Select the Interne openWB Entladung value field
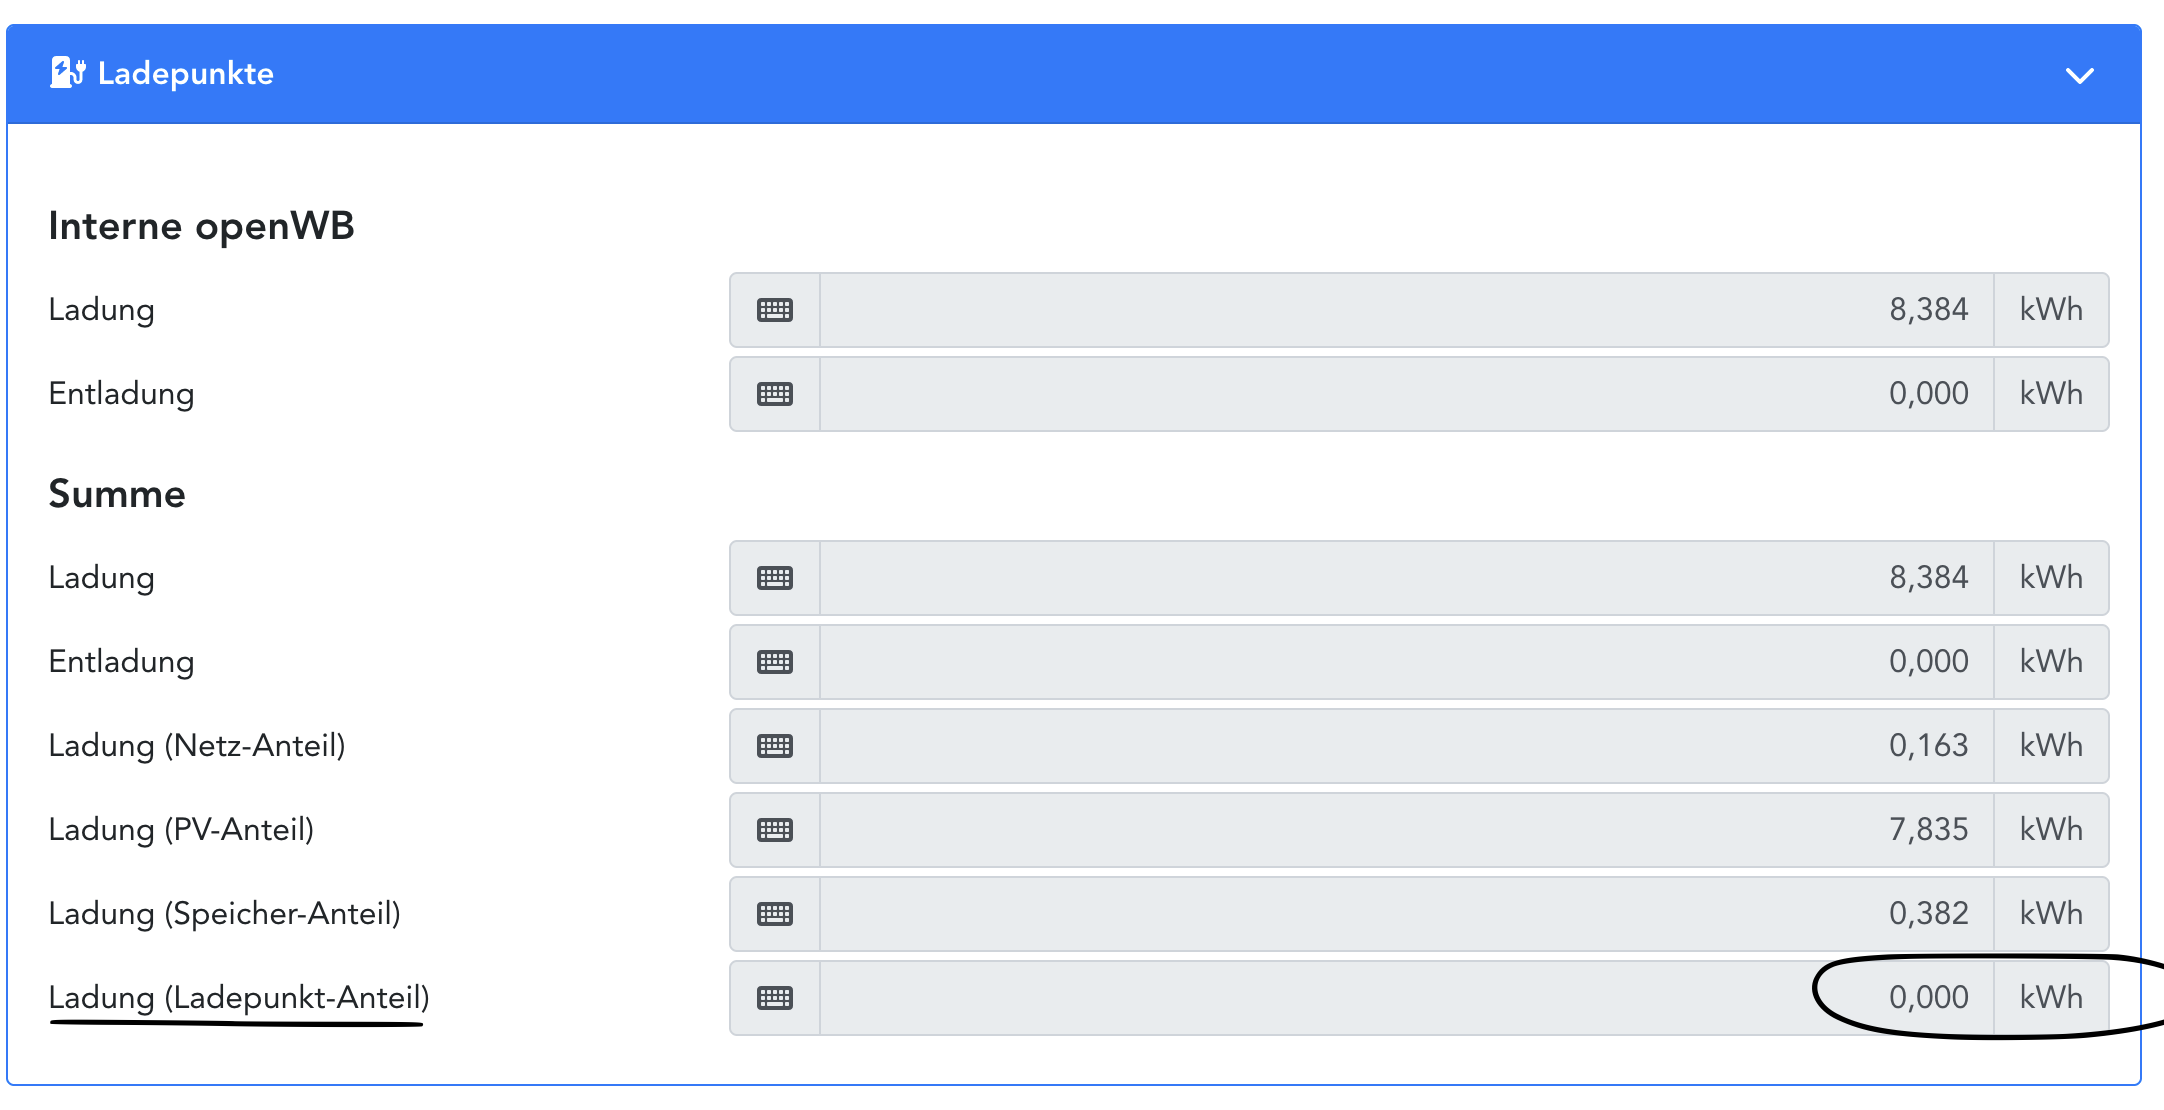2164x1110 pixels. [1406, 394]
